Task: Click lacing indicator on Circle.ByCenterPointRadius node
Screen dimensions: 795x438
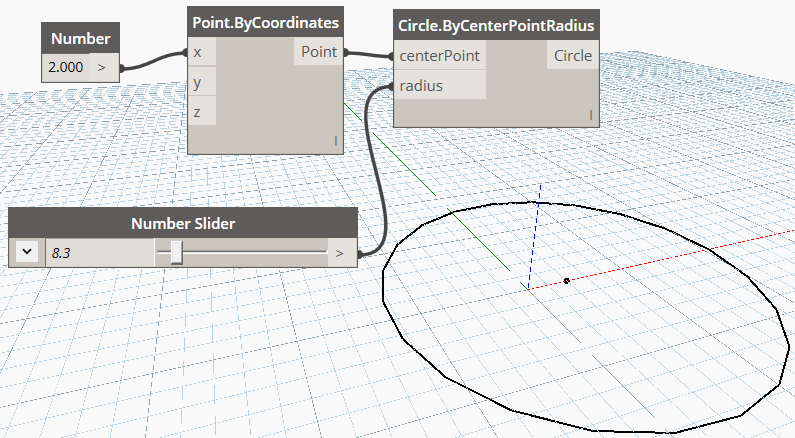Action: [591, 115]
